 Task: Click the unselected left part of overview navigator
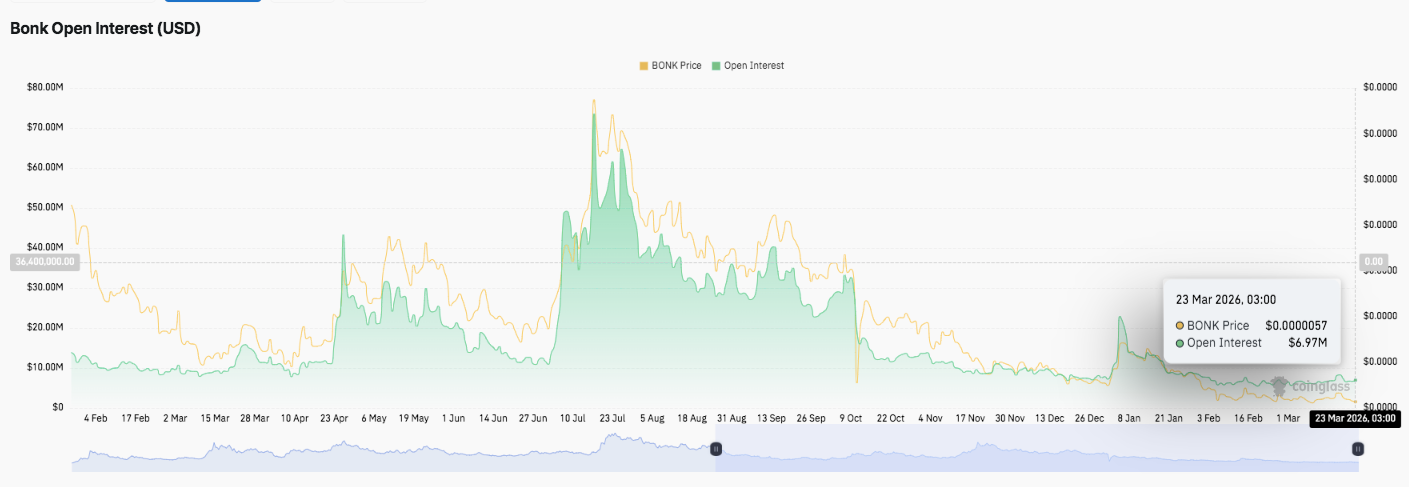(x=390, y=455)
